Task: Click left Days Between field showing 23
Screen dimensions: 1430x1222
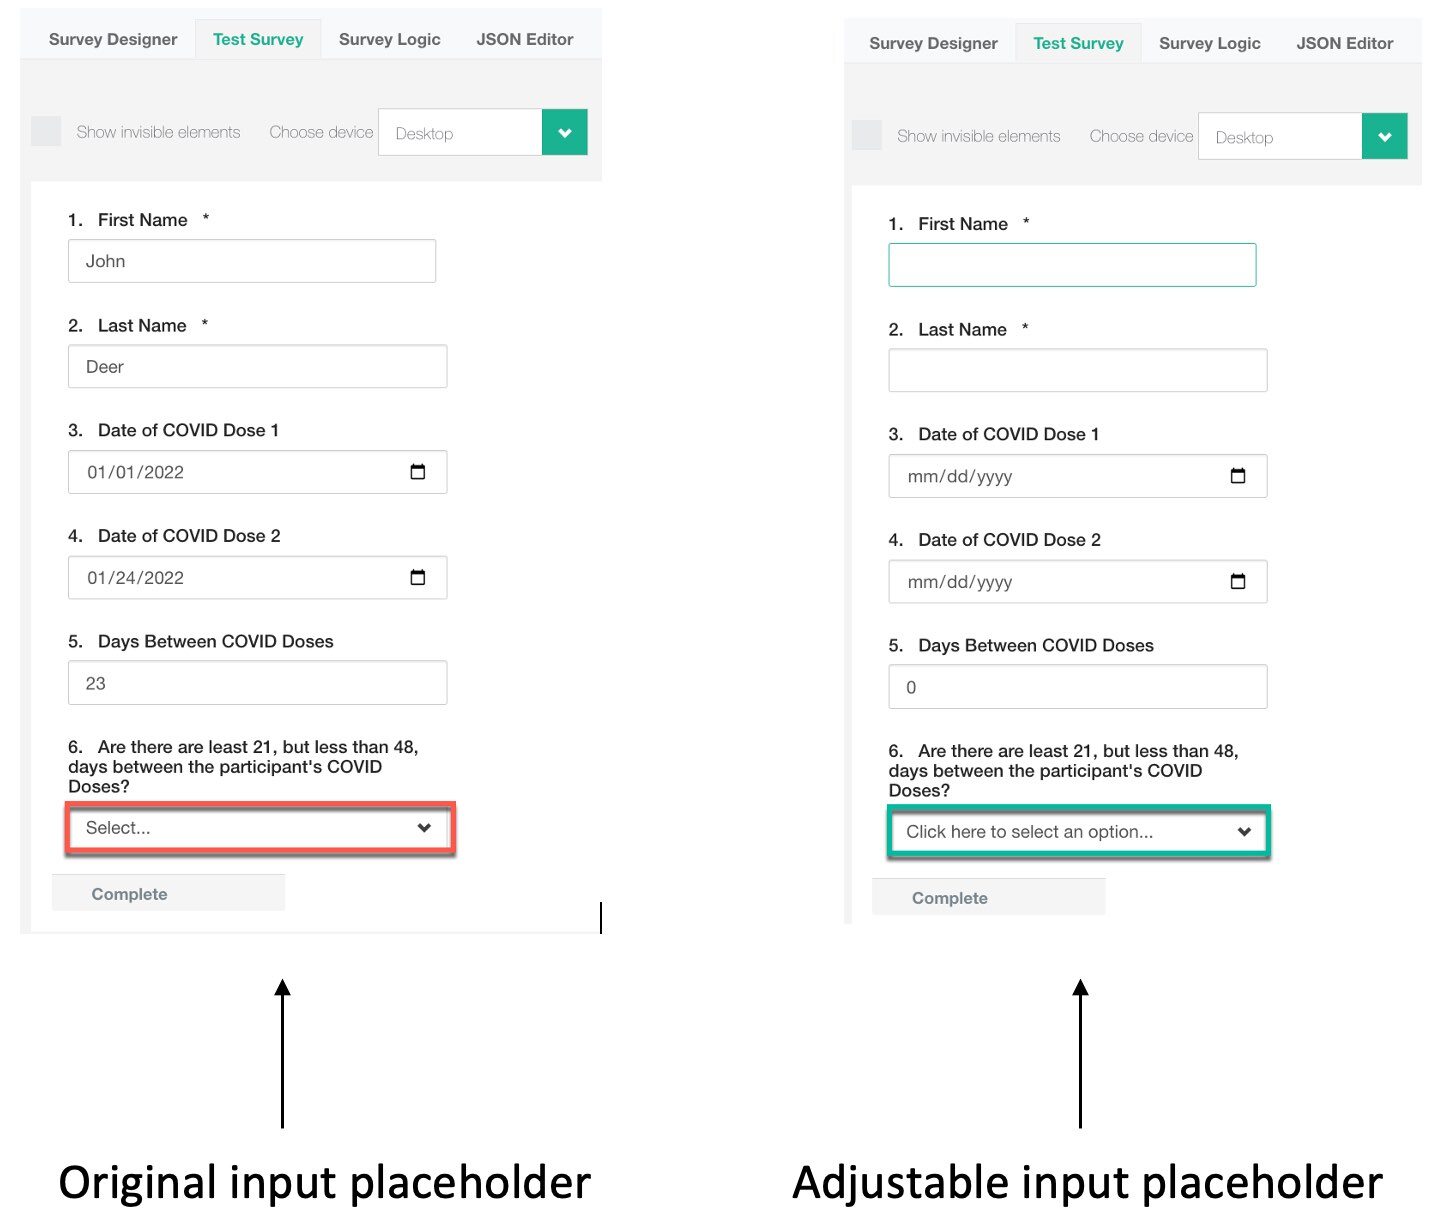Action: (257, 683)
